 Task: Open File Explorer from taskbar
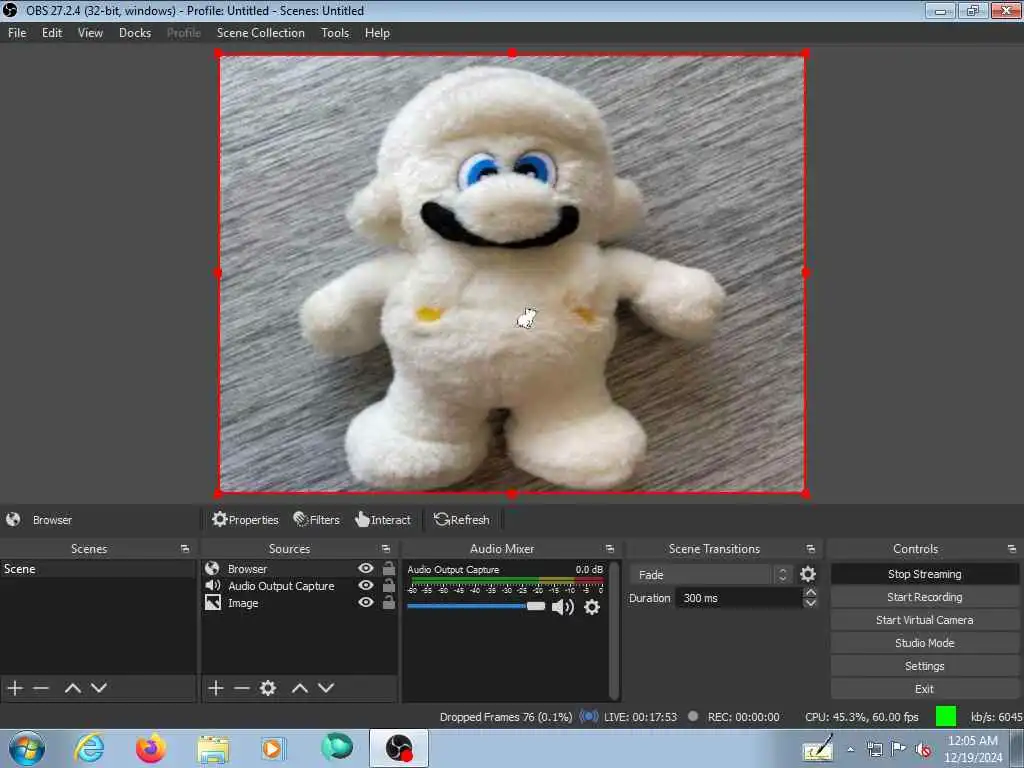click(213, 748)
